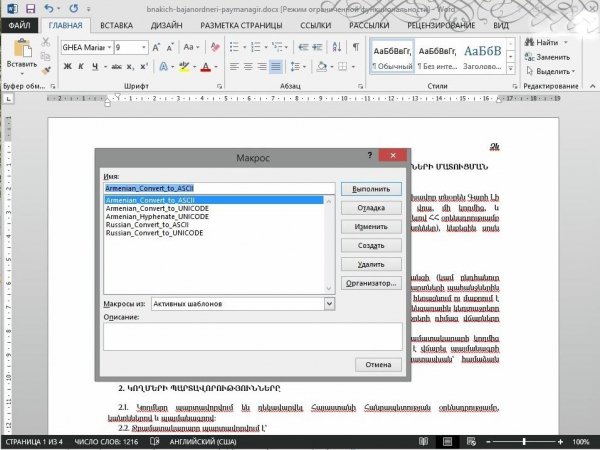Screen dimensions: 600x450
Task: Click the Format Painter brush icon
Action: click(46, 70)
